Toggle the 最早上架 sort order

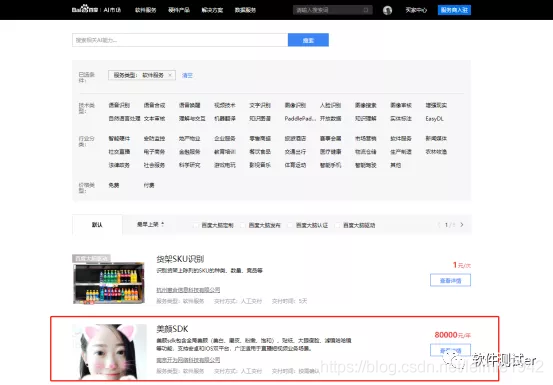click(x=150, y=224)
